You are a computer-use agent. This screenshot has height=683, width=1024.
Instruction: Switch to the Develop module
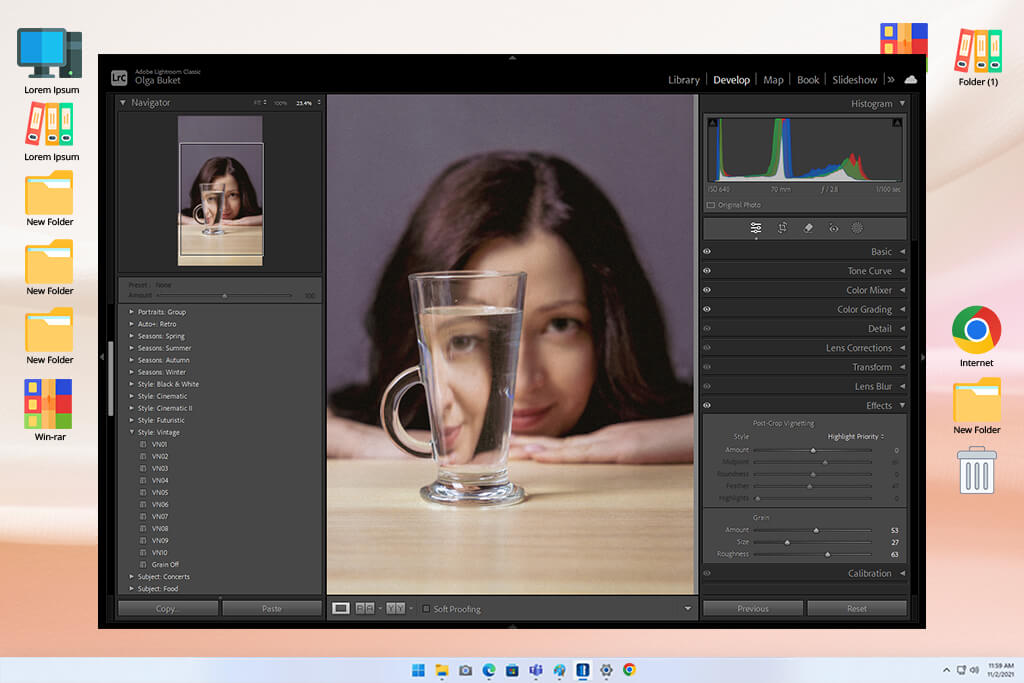coord(731,80)
